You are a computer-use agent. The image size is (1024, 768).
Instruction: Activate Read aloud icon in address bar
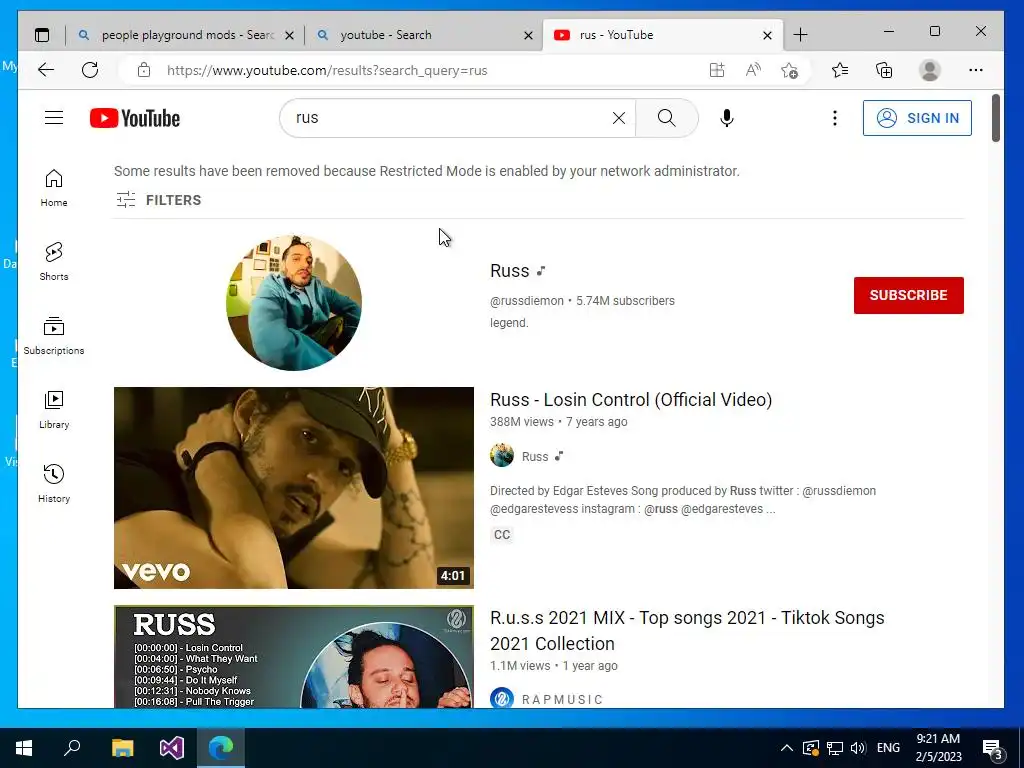point(753,70)
